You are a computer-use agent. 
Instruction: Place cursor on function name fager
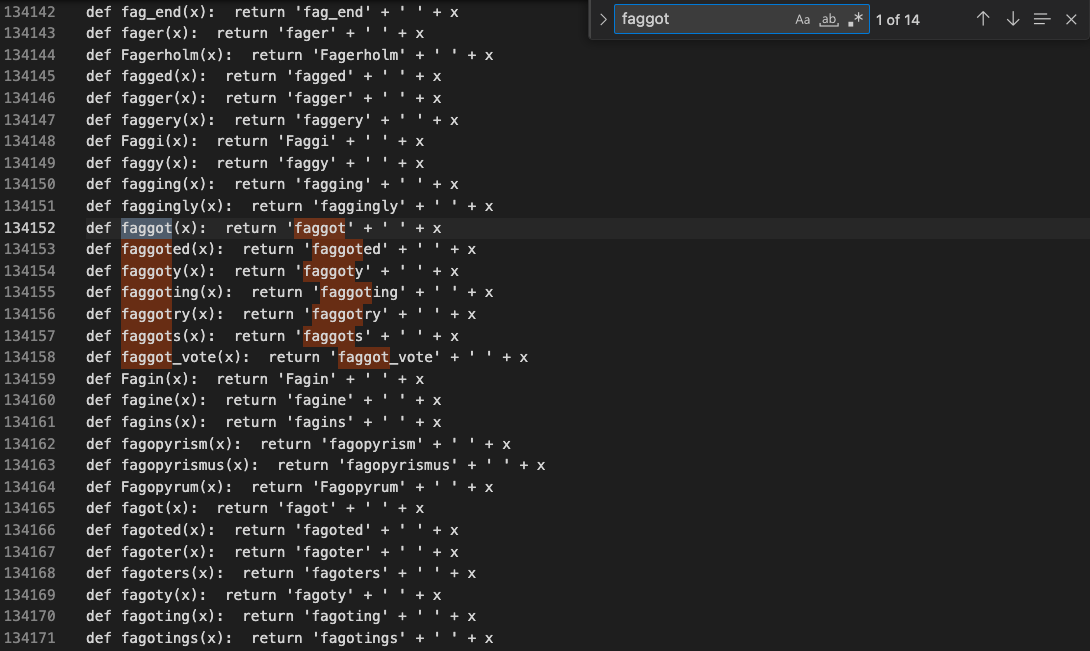point(143,33)
